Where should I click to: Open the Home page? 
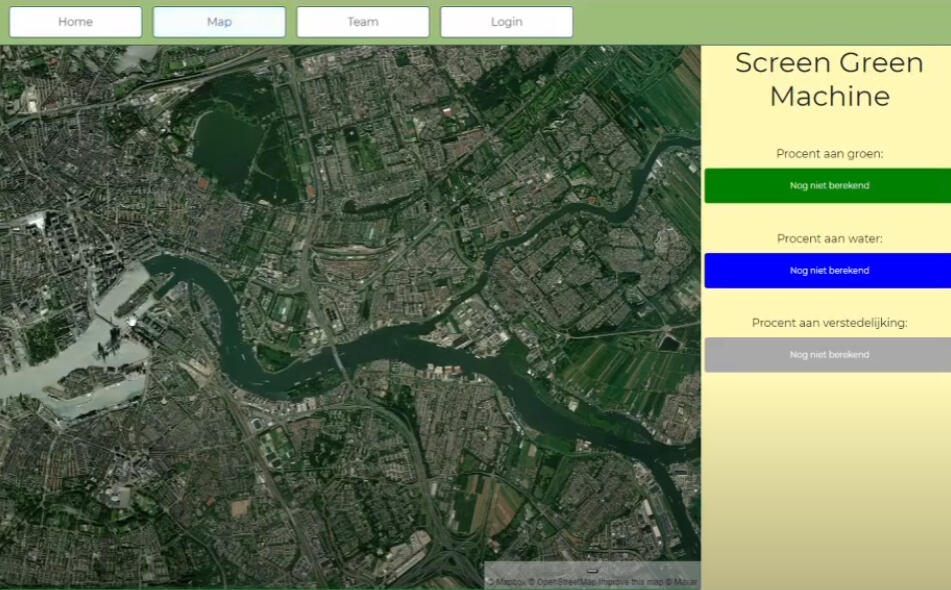75,22
